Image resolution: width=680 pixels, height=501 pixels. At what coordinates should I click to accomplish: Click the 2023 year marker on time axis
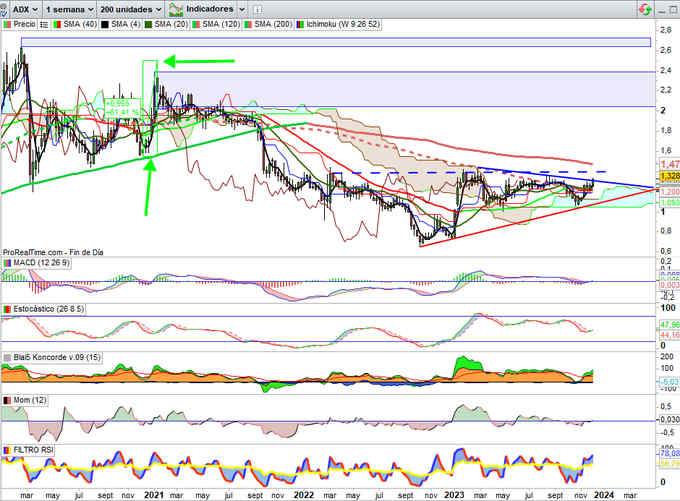click(454, 495)
